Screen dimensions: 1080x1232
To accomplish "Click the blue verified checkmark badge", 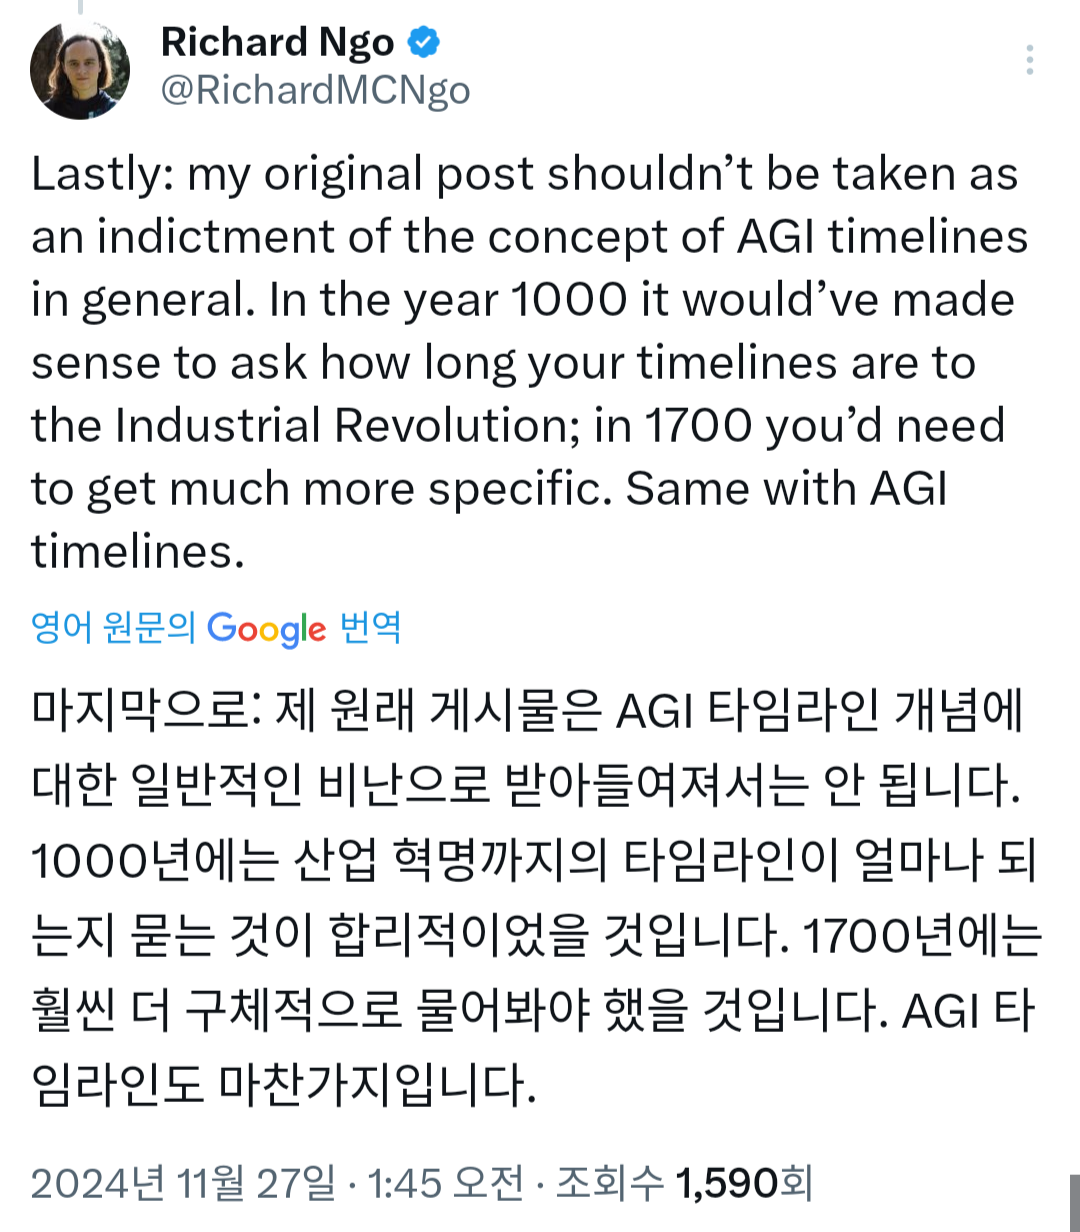I will coord(425,42).
